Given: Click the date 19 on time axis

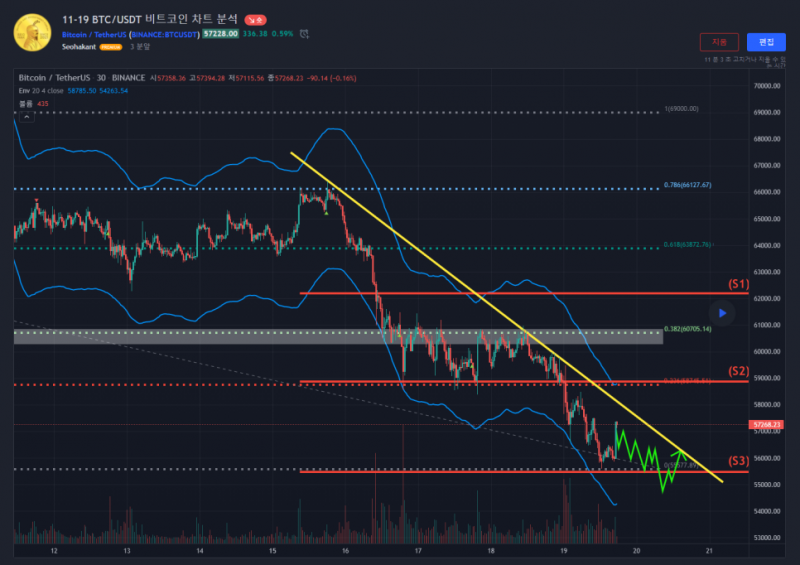Looking at the screenshot, I should (x=564, y=550).
